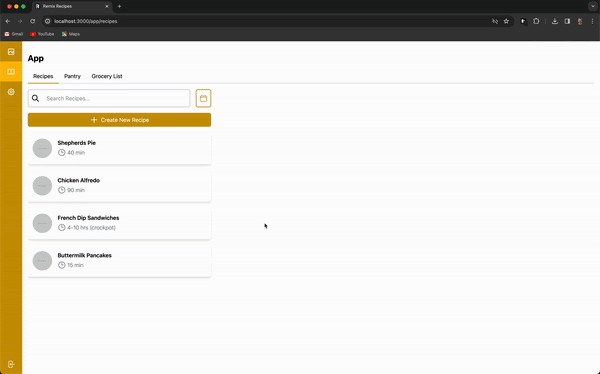Click the logout icon at sidebar bottom
Screen dimensions: 600x374
(11, 364)
